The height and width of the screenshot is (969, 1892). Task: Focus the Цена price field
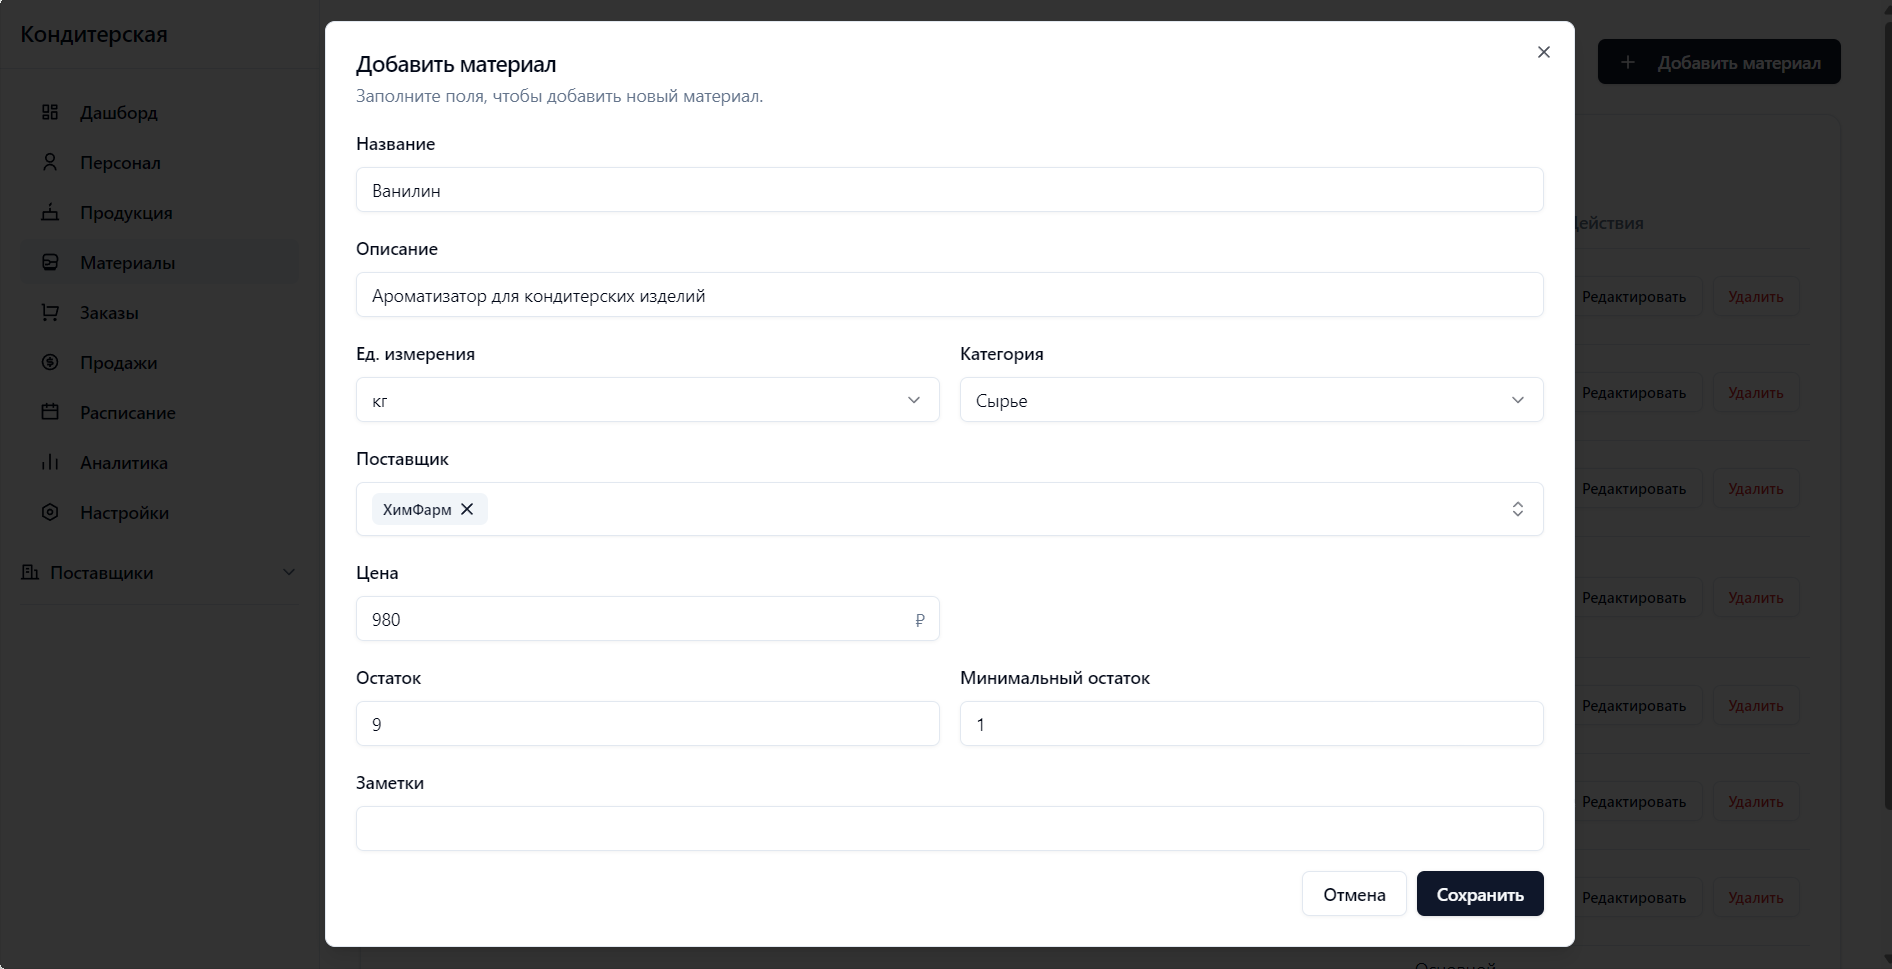[635, 619]
